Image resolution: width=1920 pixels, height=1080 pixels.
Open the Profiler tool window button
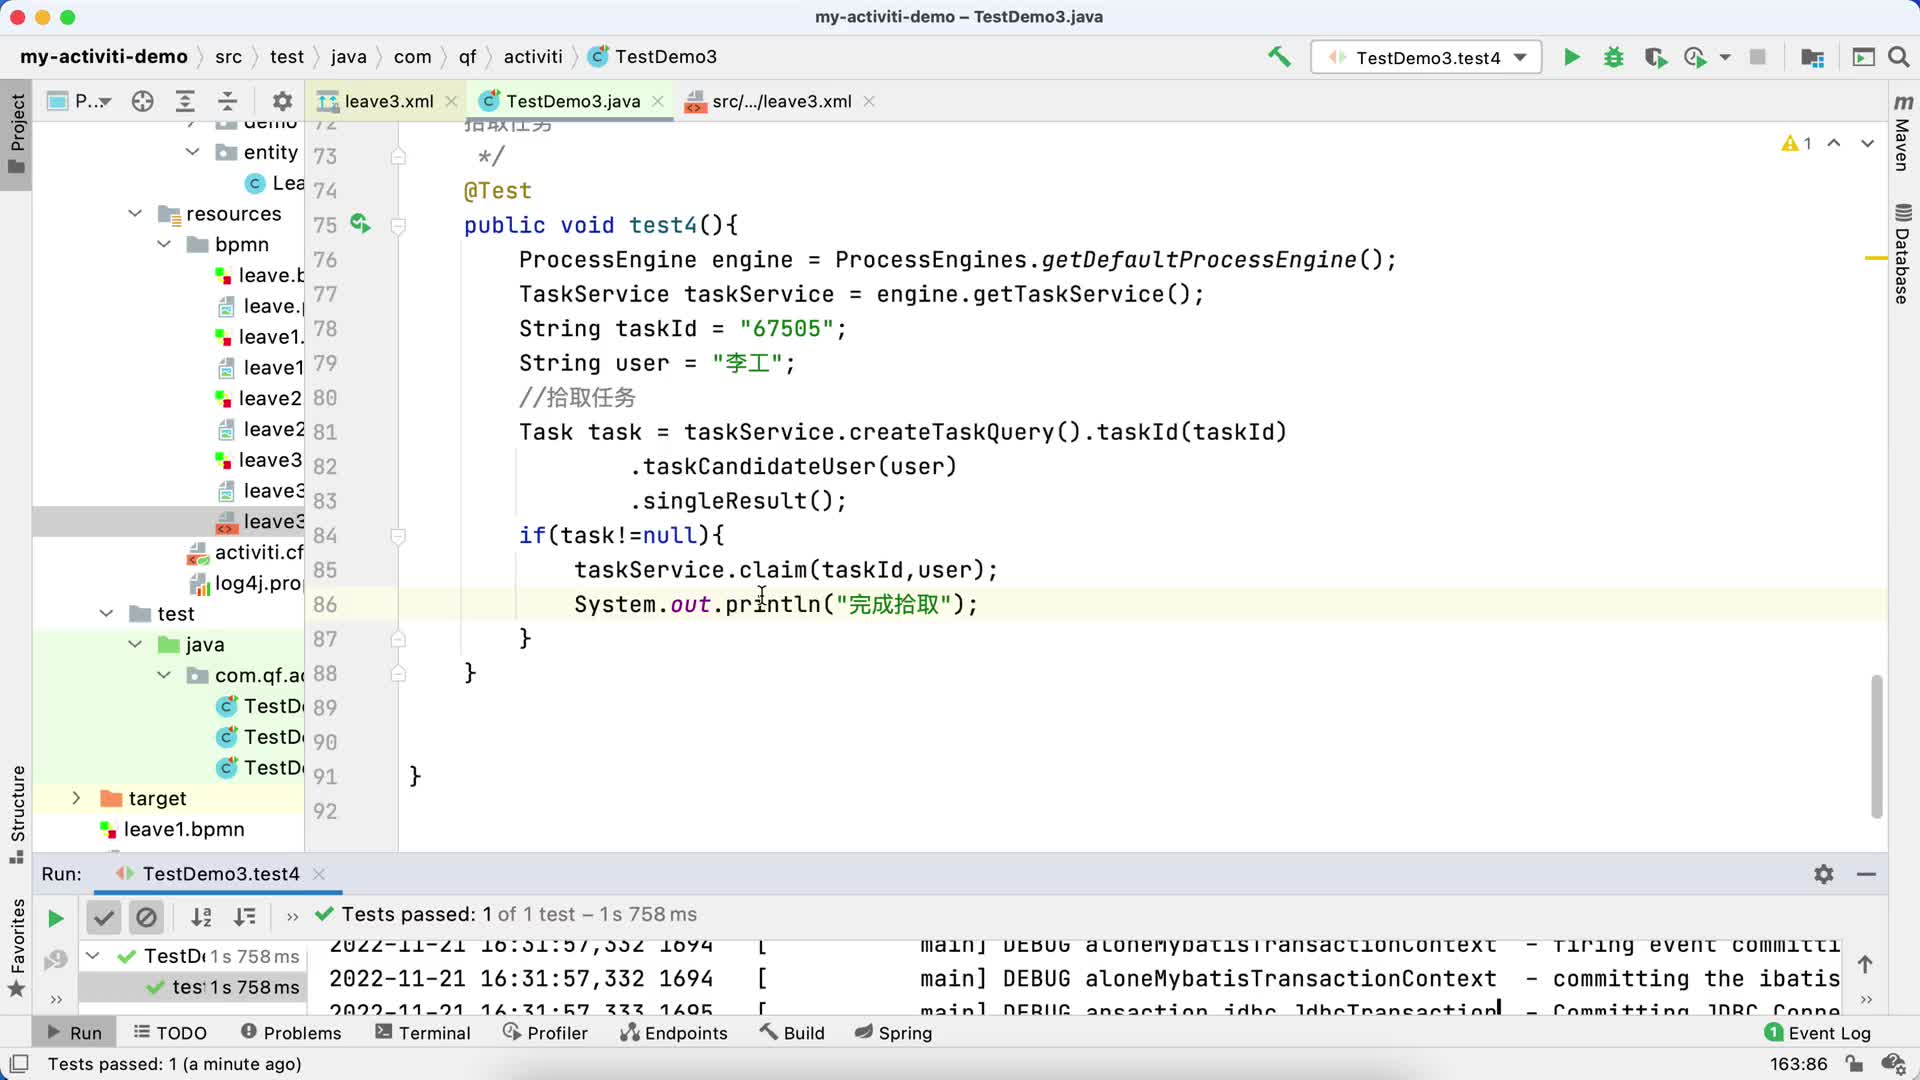pyautogui.click(x=545, y=1033)
